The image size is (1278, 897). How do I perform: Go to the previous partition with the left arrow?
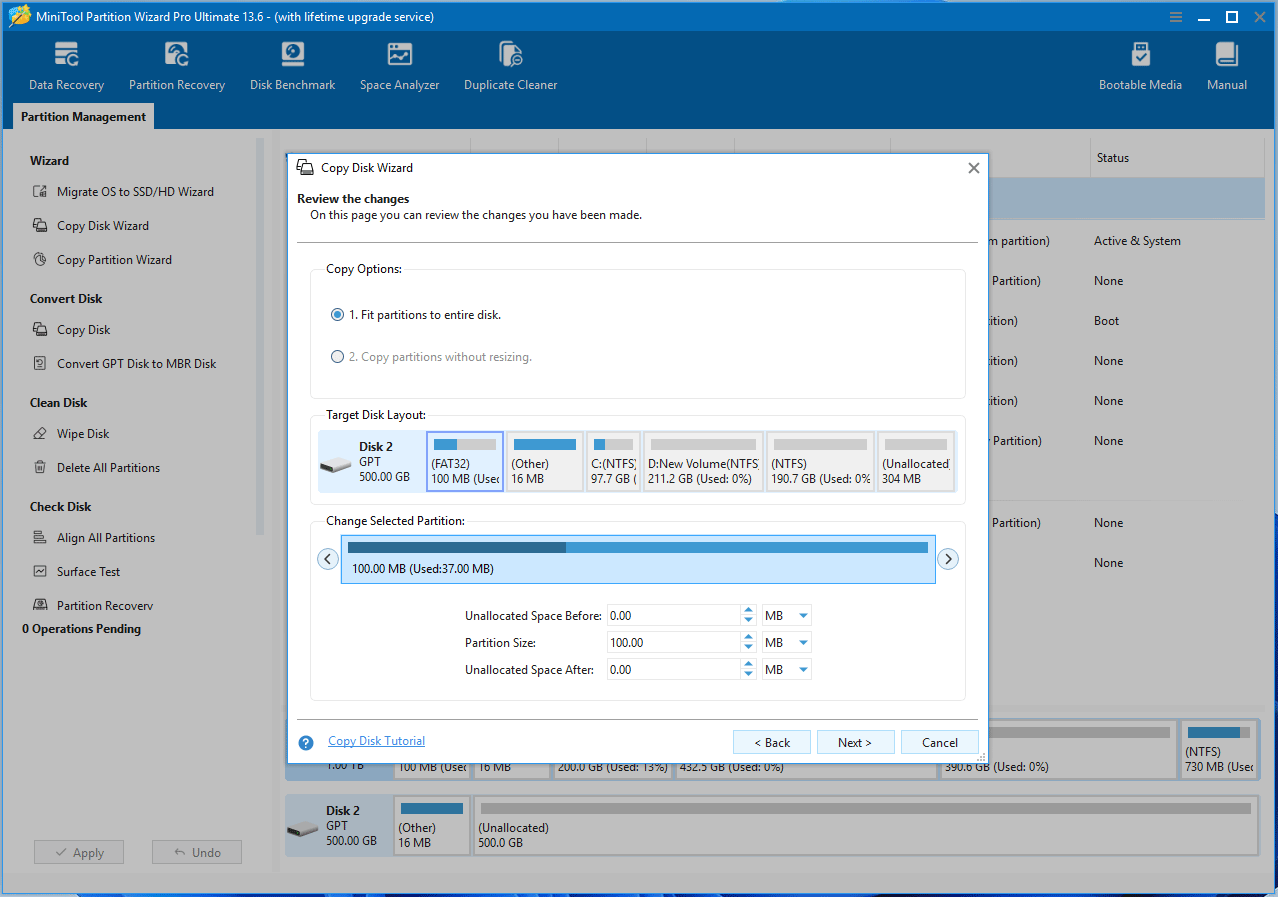click(x=328, y=559)
